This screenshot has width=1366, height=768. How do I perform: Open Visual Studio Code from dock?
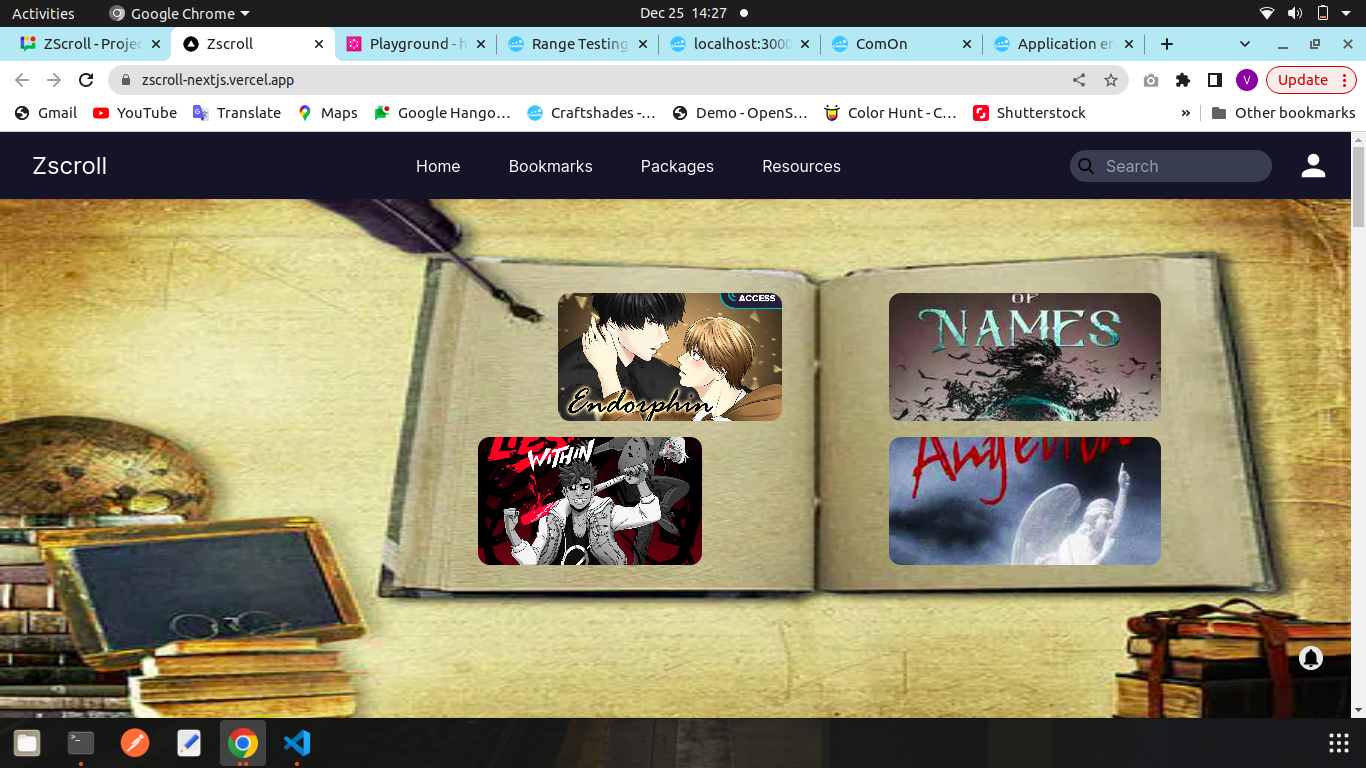pyautogui.click(x=297, y=743)
